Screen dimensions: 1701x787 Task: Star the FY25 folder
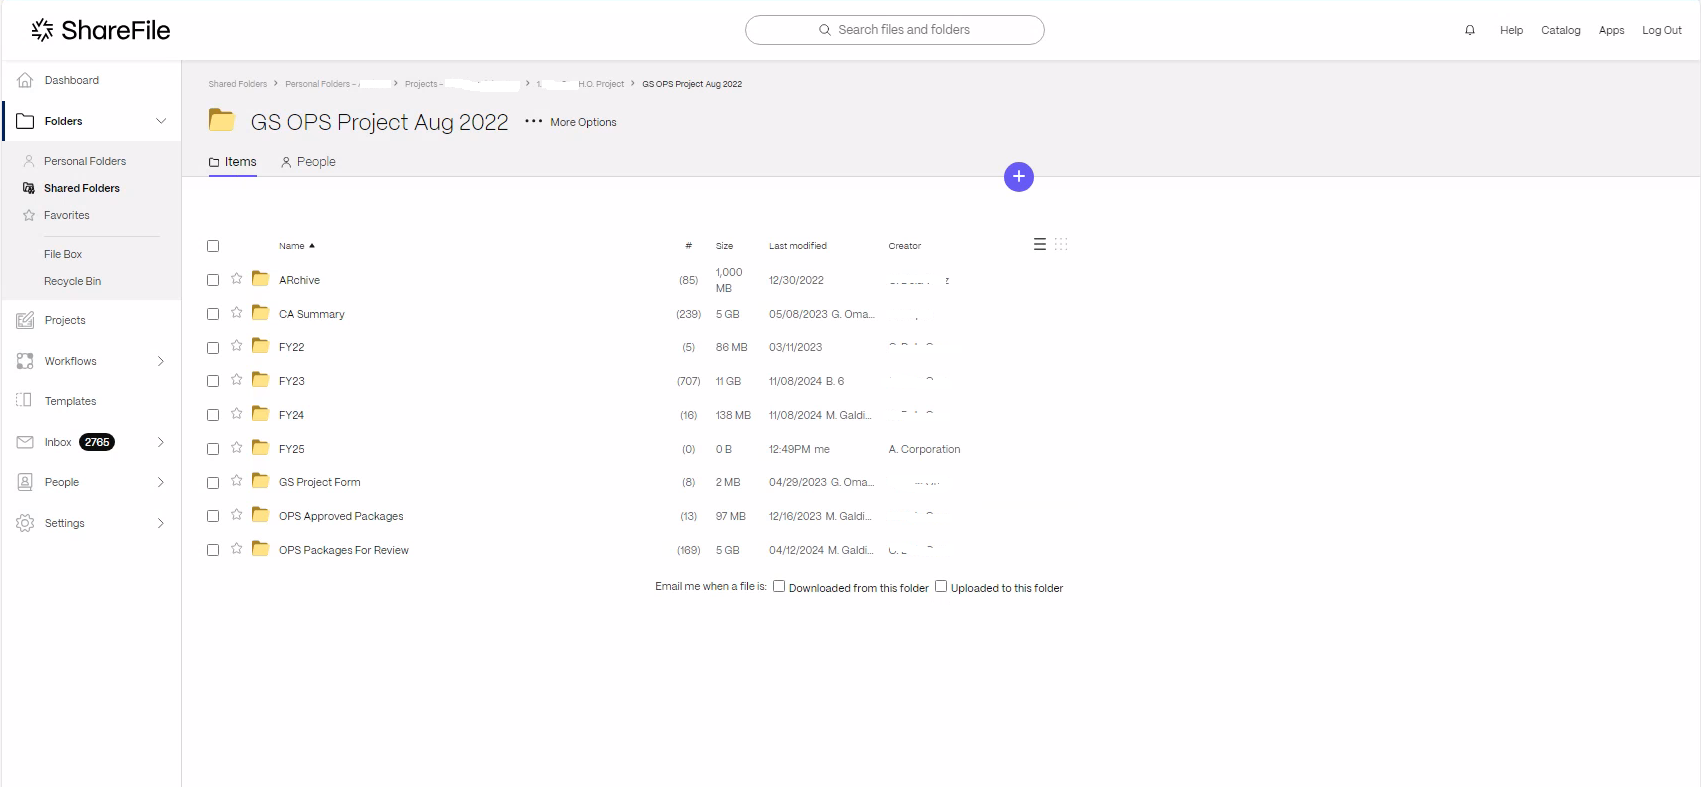click(x=237, y=448)
